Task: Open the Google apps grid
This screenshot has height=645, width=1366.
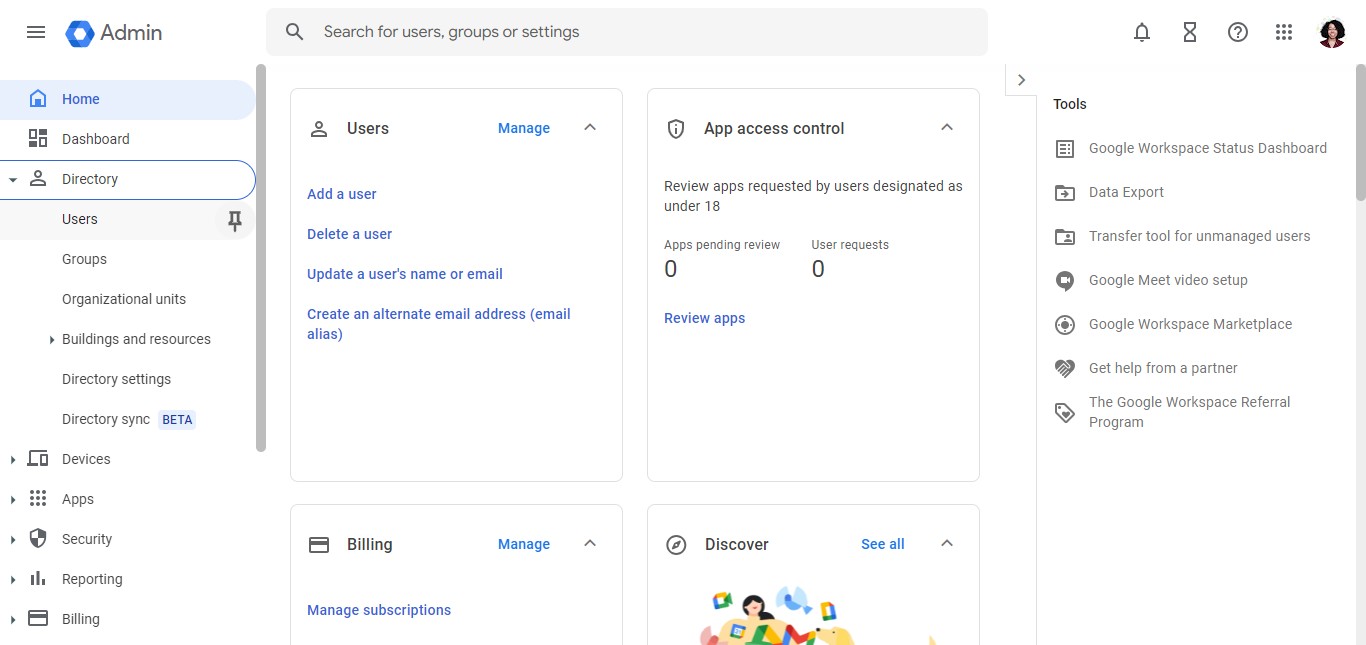Action: click(x=1285, y=32)
